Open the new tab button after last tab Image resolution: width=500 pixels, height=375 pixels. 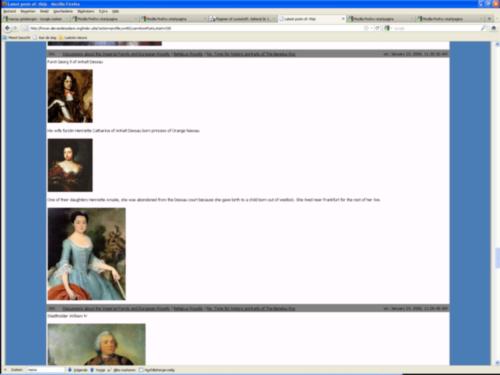[x=489, y=19]
